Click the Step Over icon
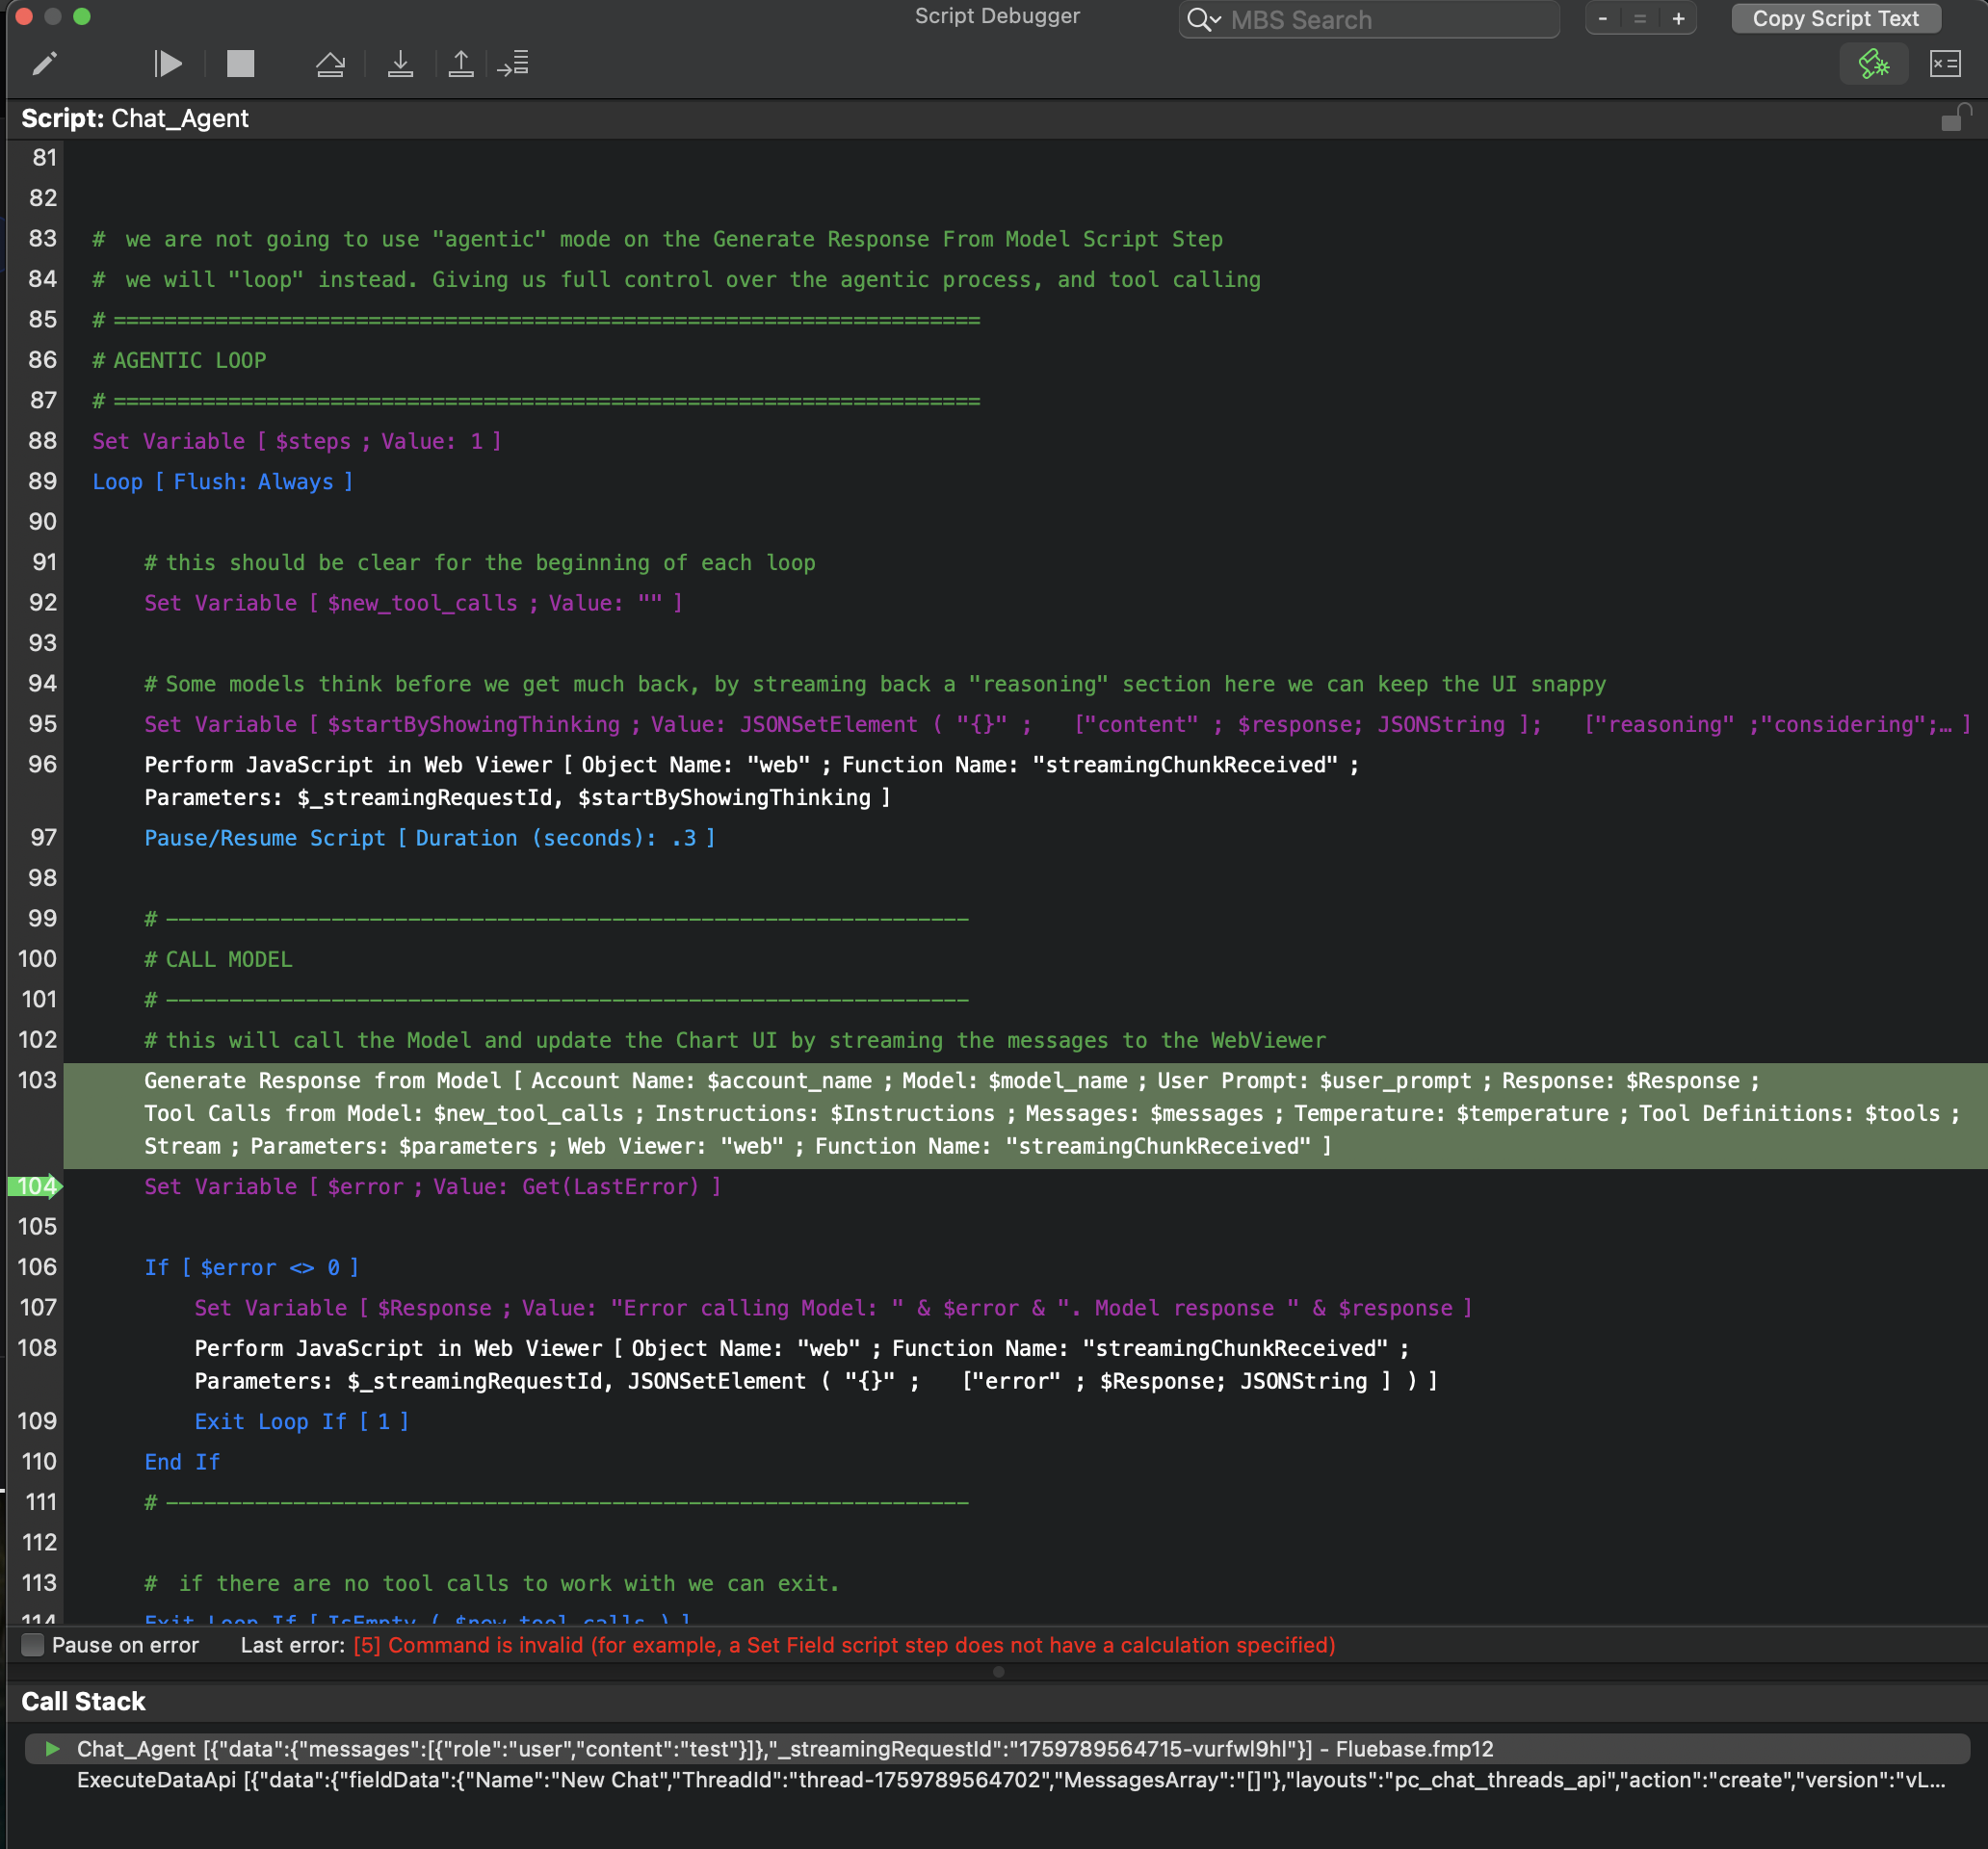 click(x=330, y=64)
